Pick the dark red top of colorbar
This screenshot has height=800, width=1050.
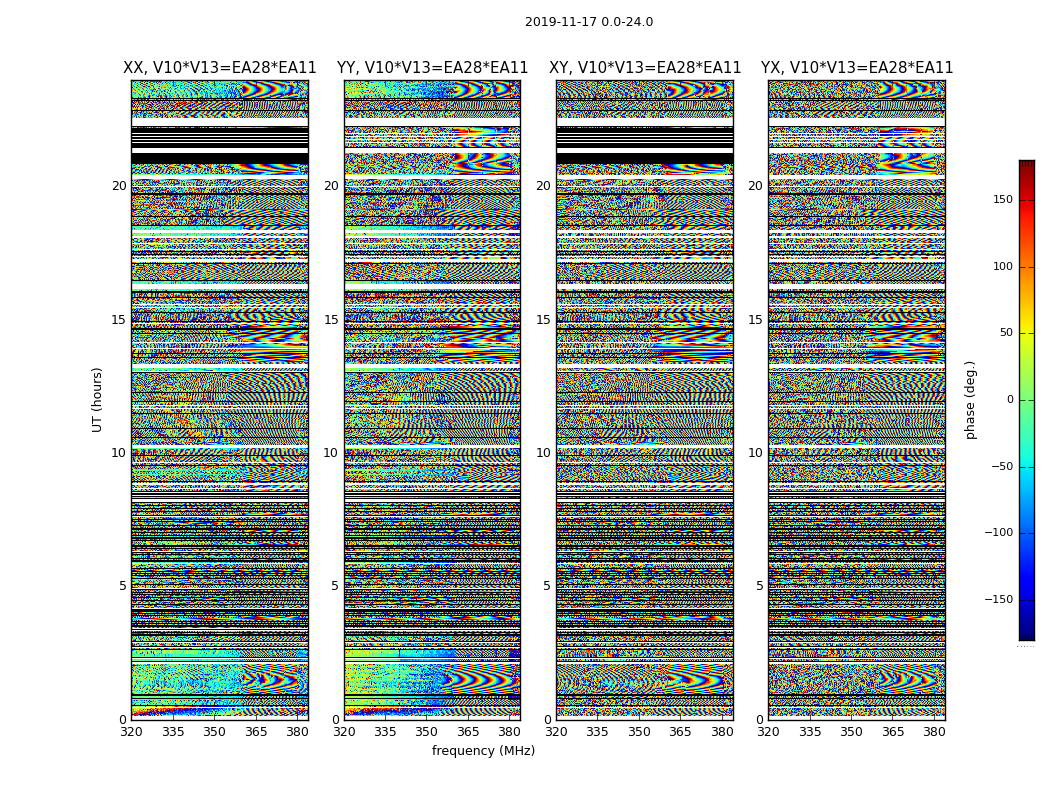coord(1026,166)
